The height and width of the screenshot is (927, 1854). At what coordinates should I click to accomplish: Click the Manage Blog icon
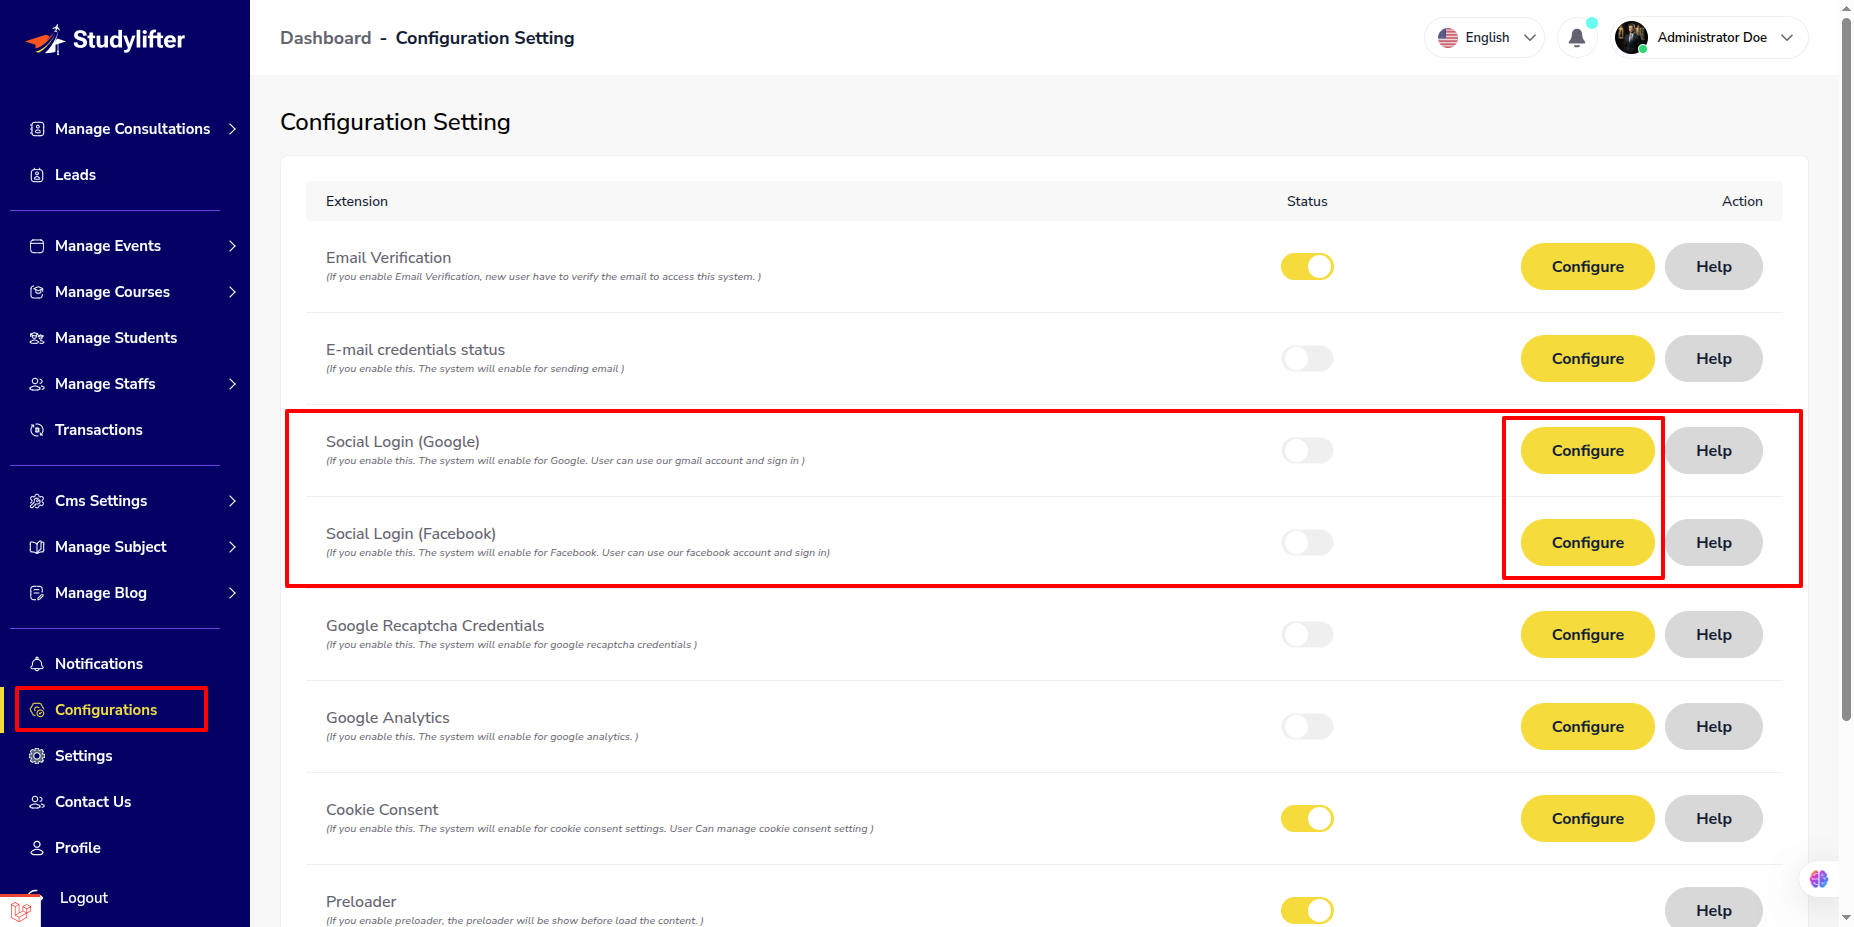[x=37, y=593]
